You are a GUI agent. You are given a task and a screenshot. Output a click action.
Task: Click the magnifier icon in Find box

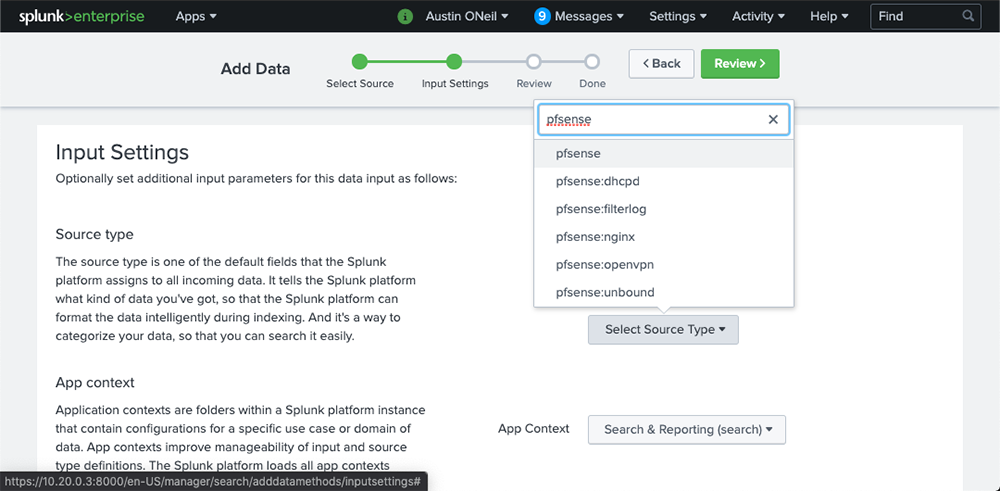tap(967, 16)
